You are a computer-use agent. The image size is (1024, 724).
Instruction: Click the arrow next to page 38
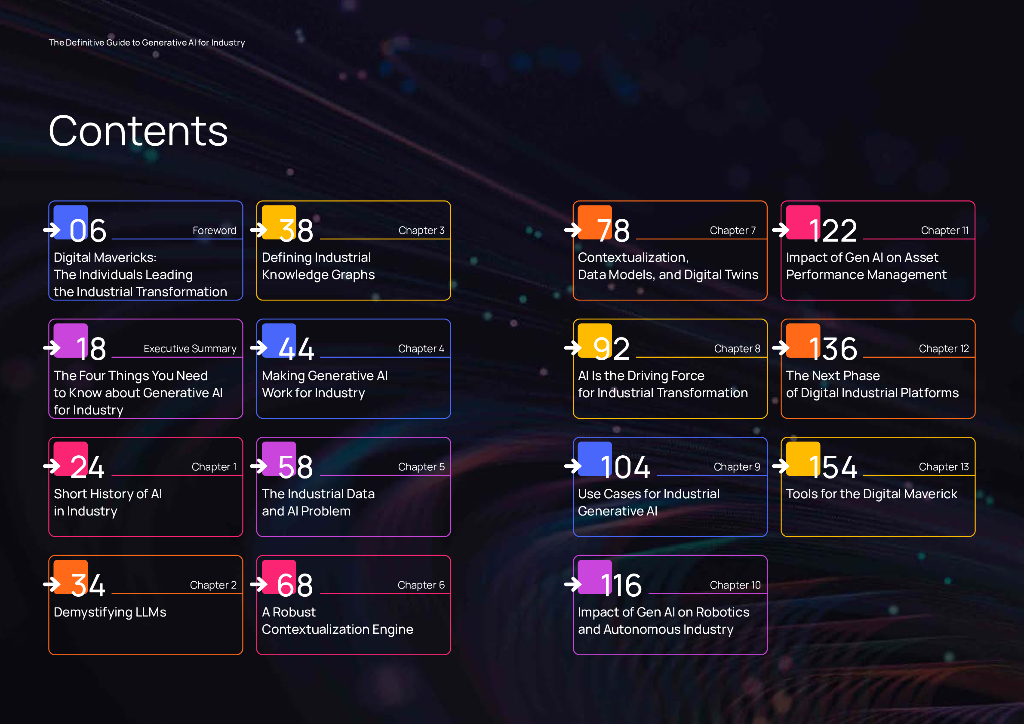click(259, 230)
